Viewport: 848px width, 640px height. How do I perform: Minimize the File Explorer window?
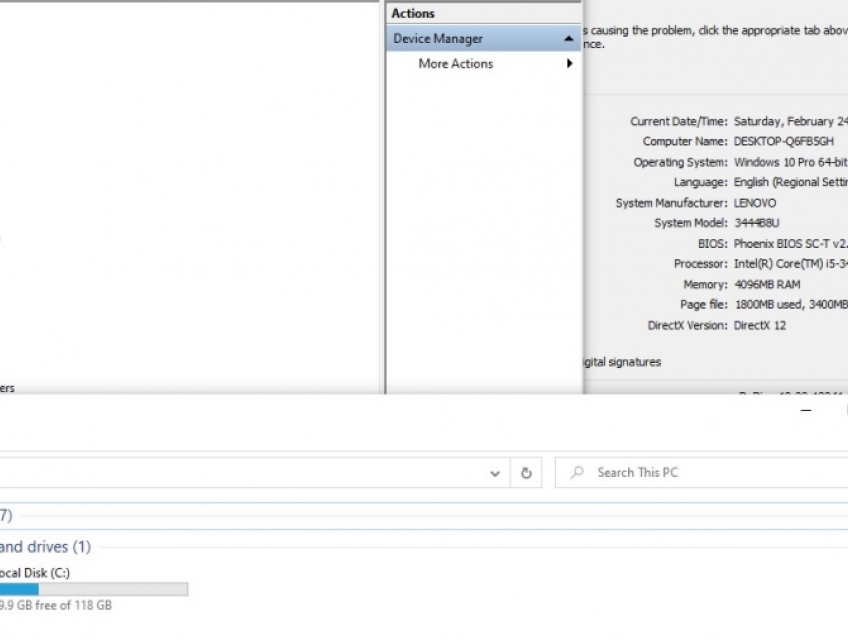[x=806, y=410]
